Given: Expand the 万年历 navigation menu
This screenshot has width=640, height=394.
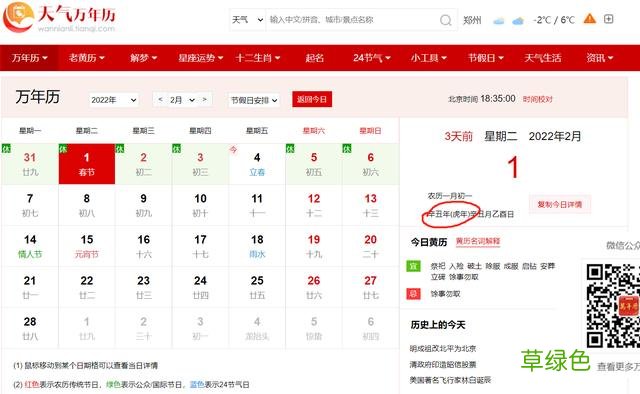Looking at the screenshot, I should 29,58.
